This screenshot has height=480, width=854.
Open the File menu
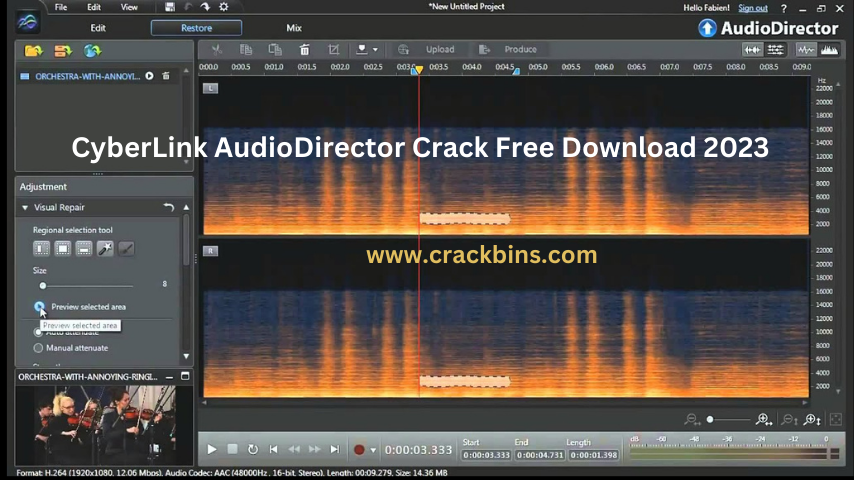61,7
